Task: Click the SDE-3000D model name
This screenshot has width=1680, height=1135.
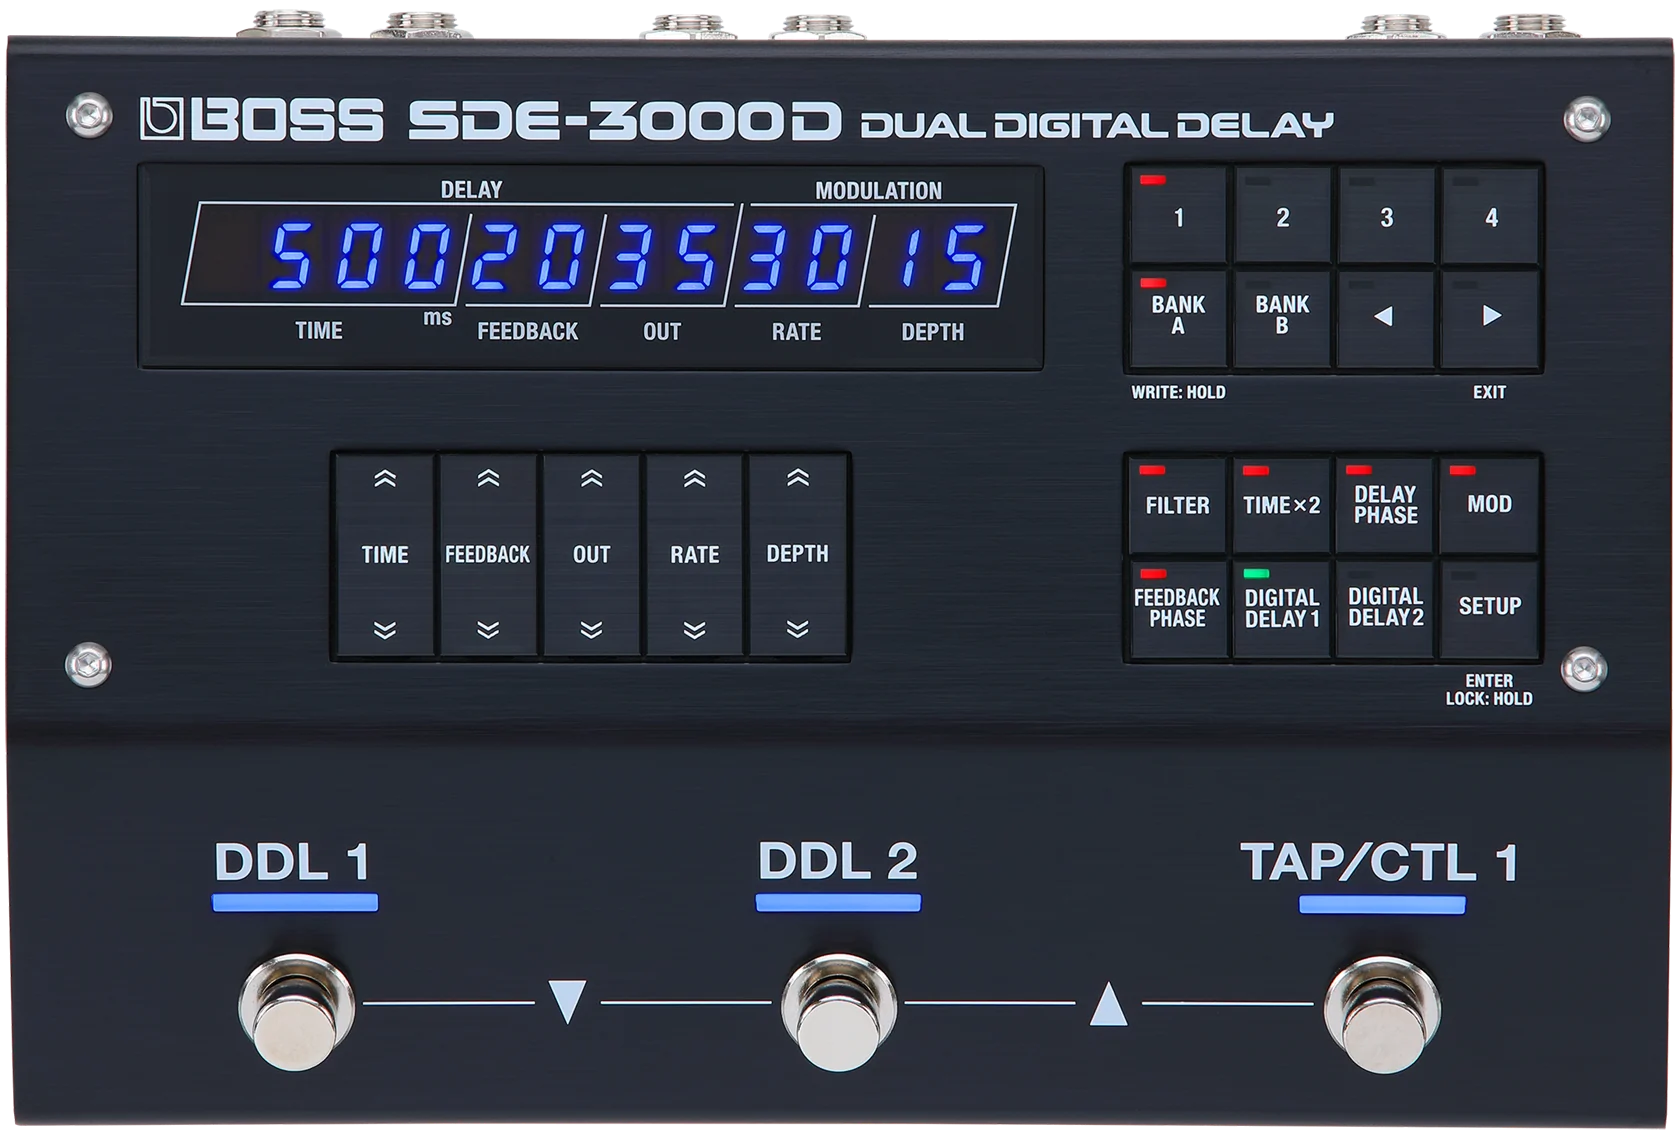Action: 625,120
